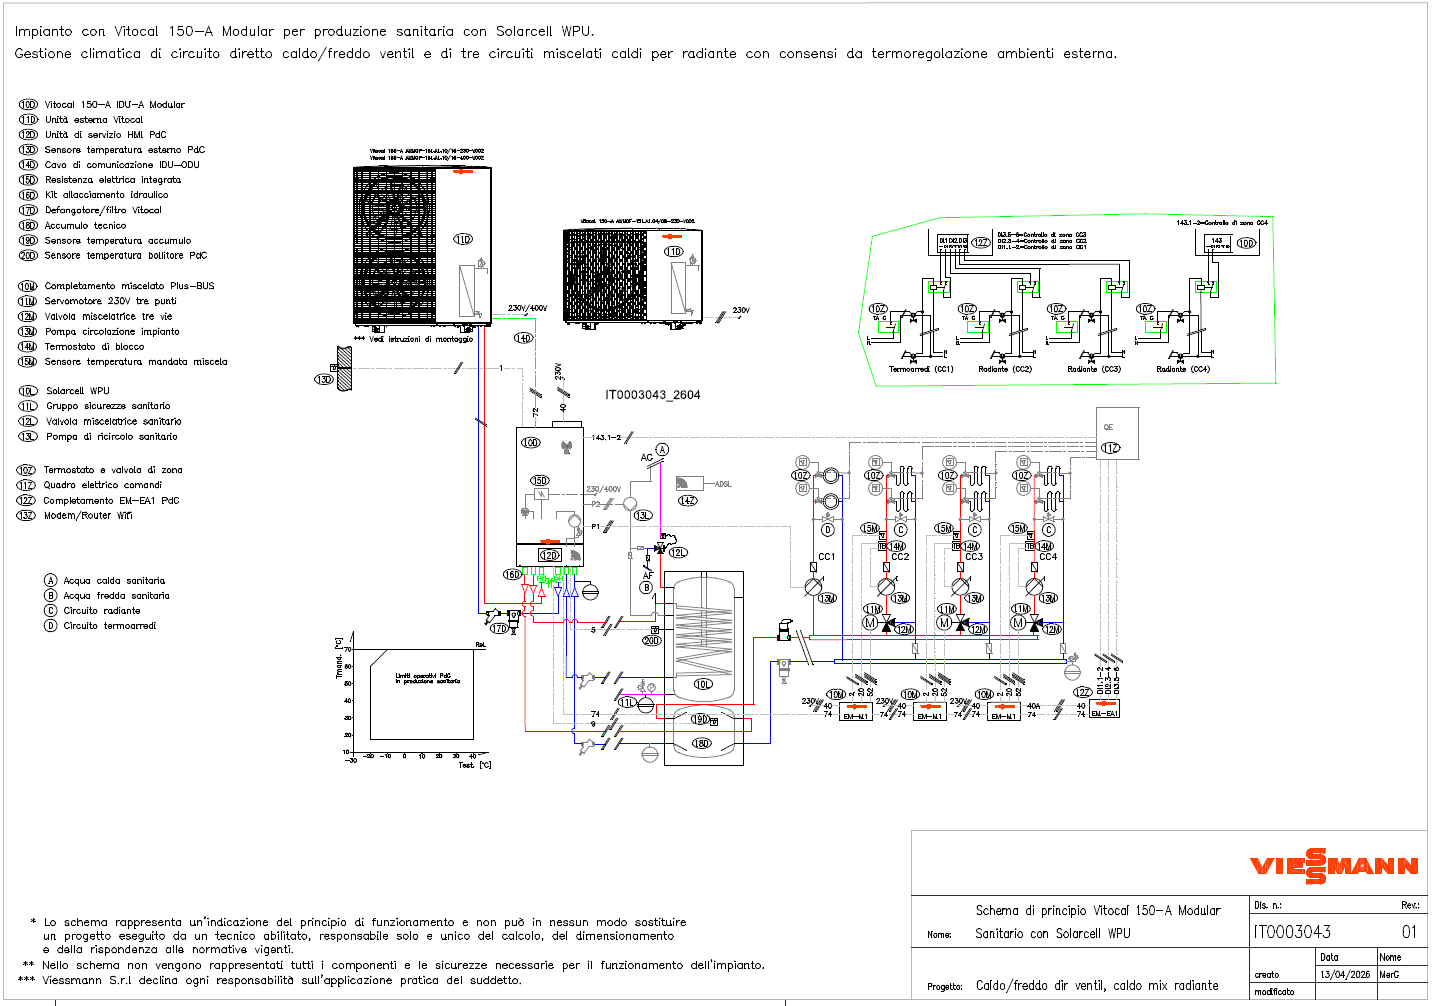The image size is (1433, 1006).
Task: Click the Solarcell WPU storage tank symbol
Action: pyautogui.click(x=708, y=668)
